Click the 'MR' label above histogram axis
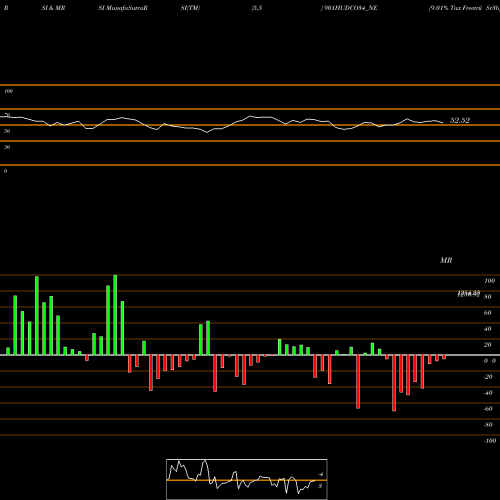Screen dimensions: 500x500 tap(446, 260)
